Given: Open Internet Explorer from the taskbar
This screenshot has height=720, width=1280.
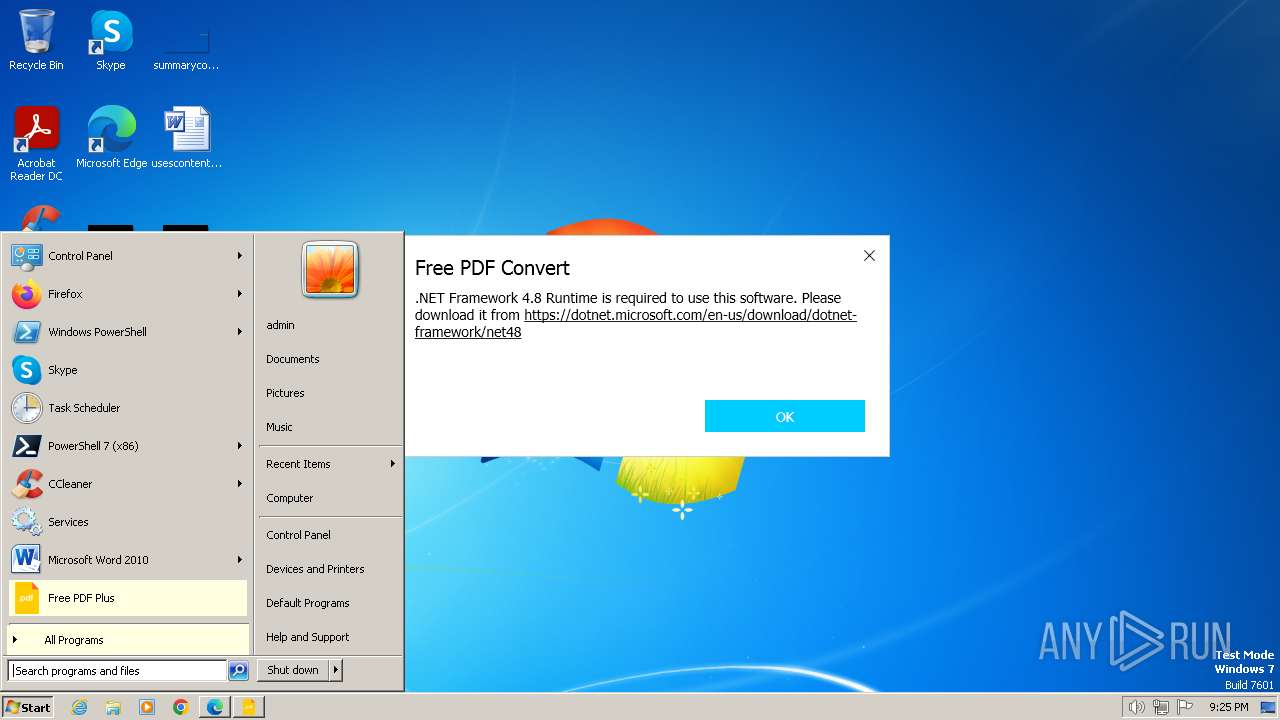Looking at the screenshot, I should [x=79, y=707].
